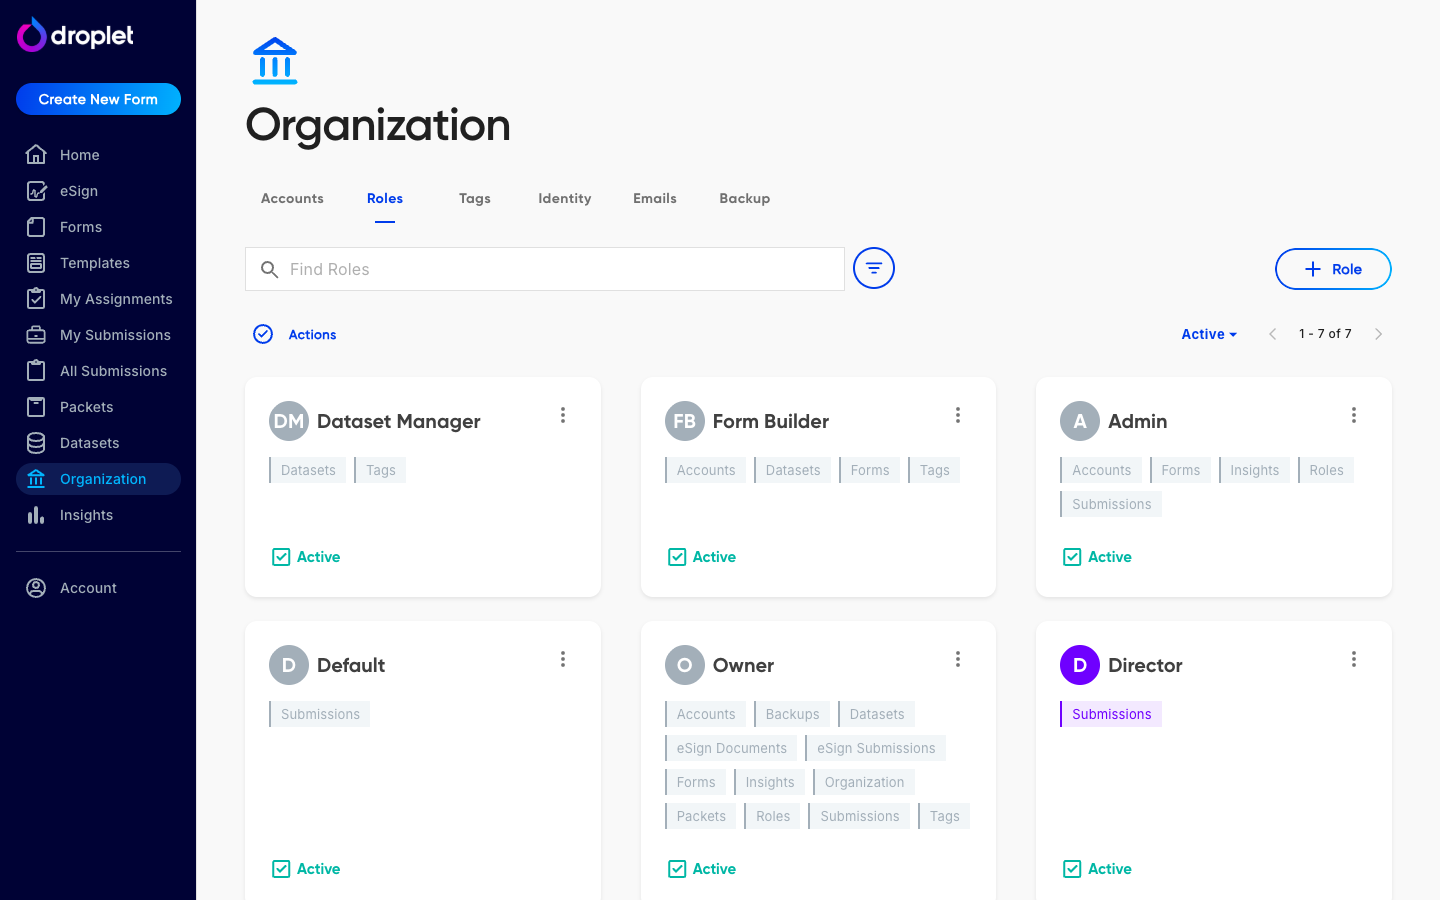
Task: Open Form Builder card options menu
Action: (958, 415)
